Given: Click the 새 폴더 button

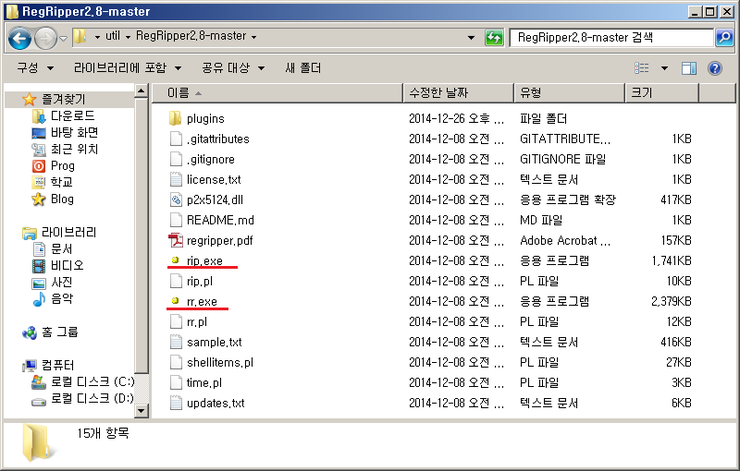Looking at the screenshot, I should (303, 68).
